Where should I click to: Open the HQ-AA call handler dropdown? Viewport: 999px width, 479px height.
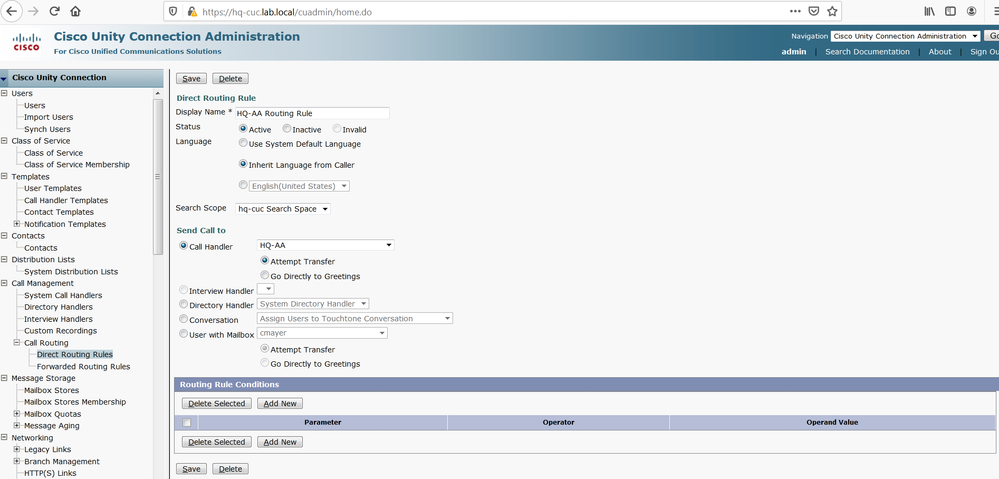326,245
